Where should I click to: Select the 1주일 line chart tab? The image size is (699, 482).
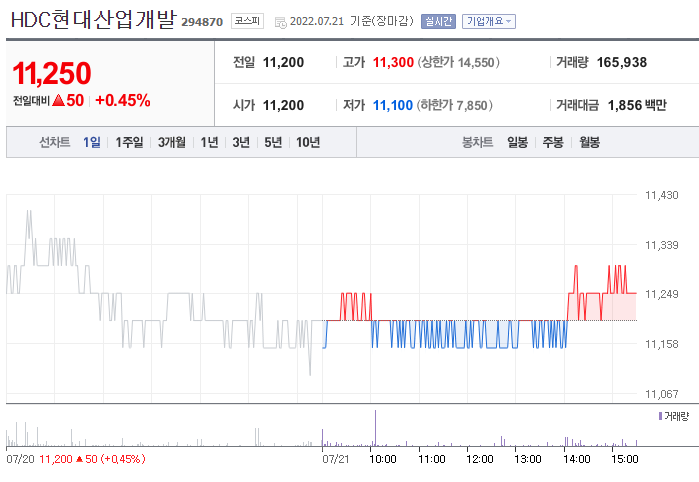(x=129, y=142)
